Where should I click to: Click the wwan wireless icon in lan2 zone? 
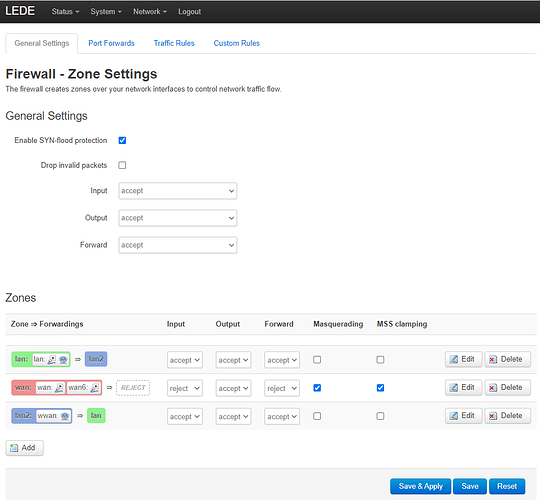click(x=64, y=416)
